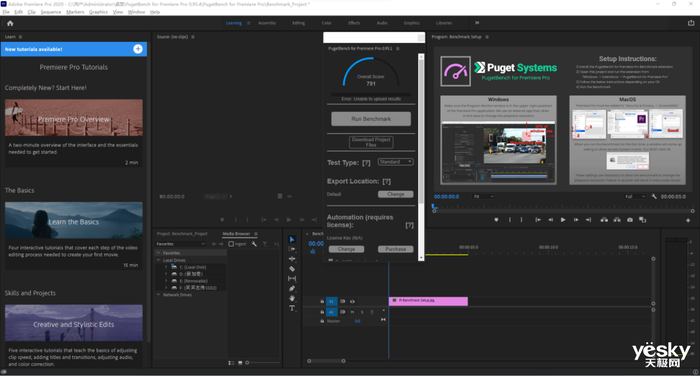Expand the C: Local Disk drive
The width and height of the screenshot is (700, 376).
[x=166, y=267]
